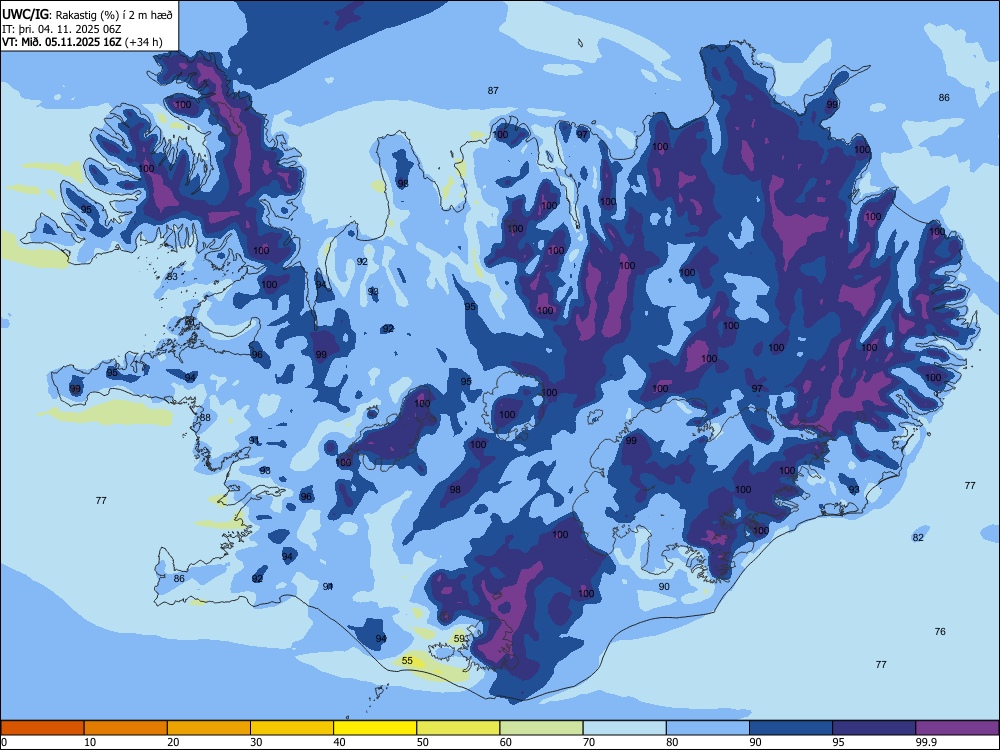Click the '83' value in Breiðafjörður bay
Image resolution: width=1000 pixels, height=750 pixels.
click(x=172, y=276)
